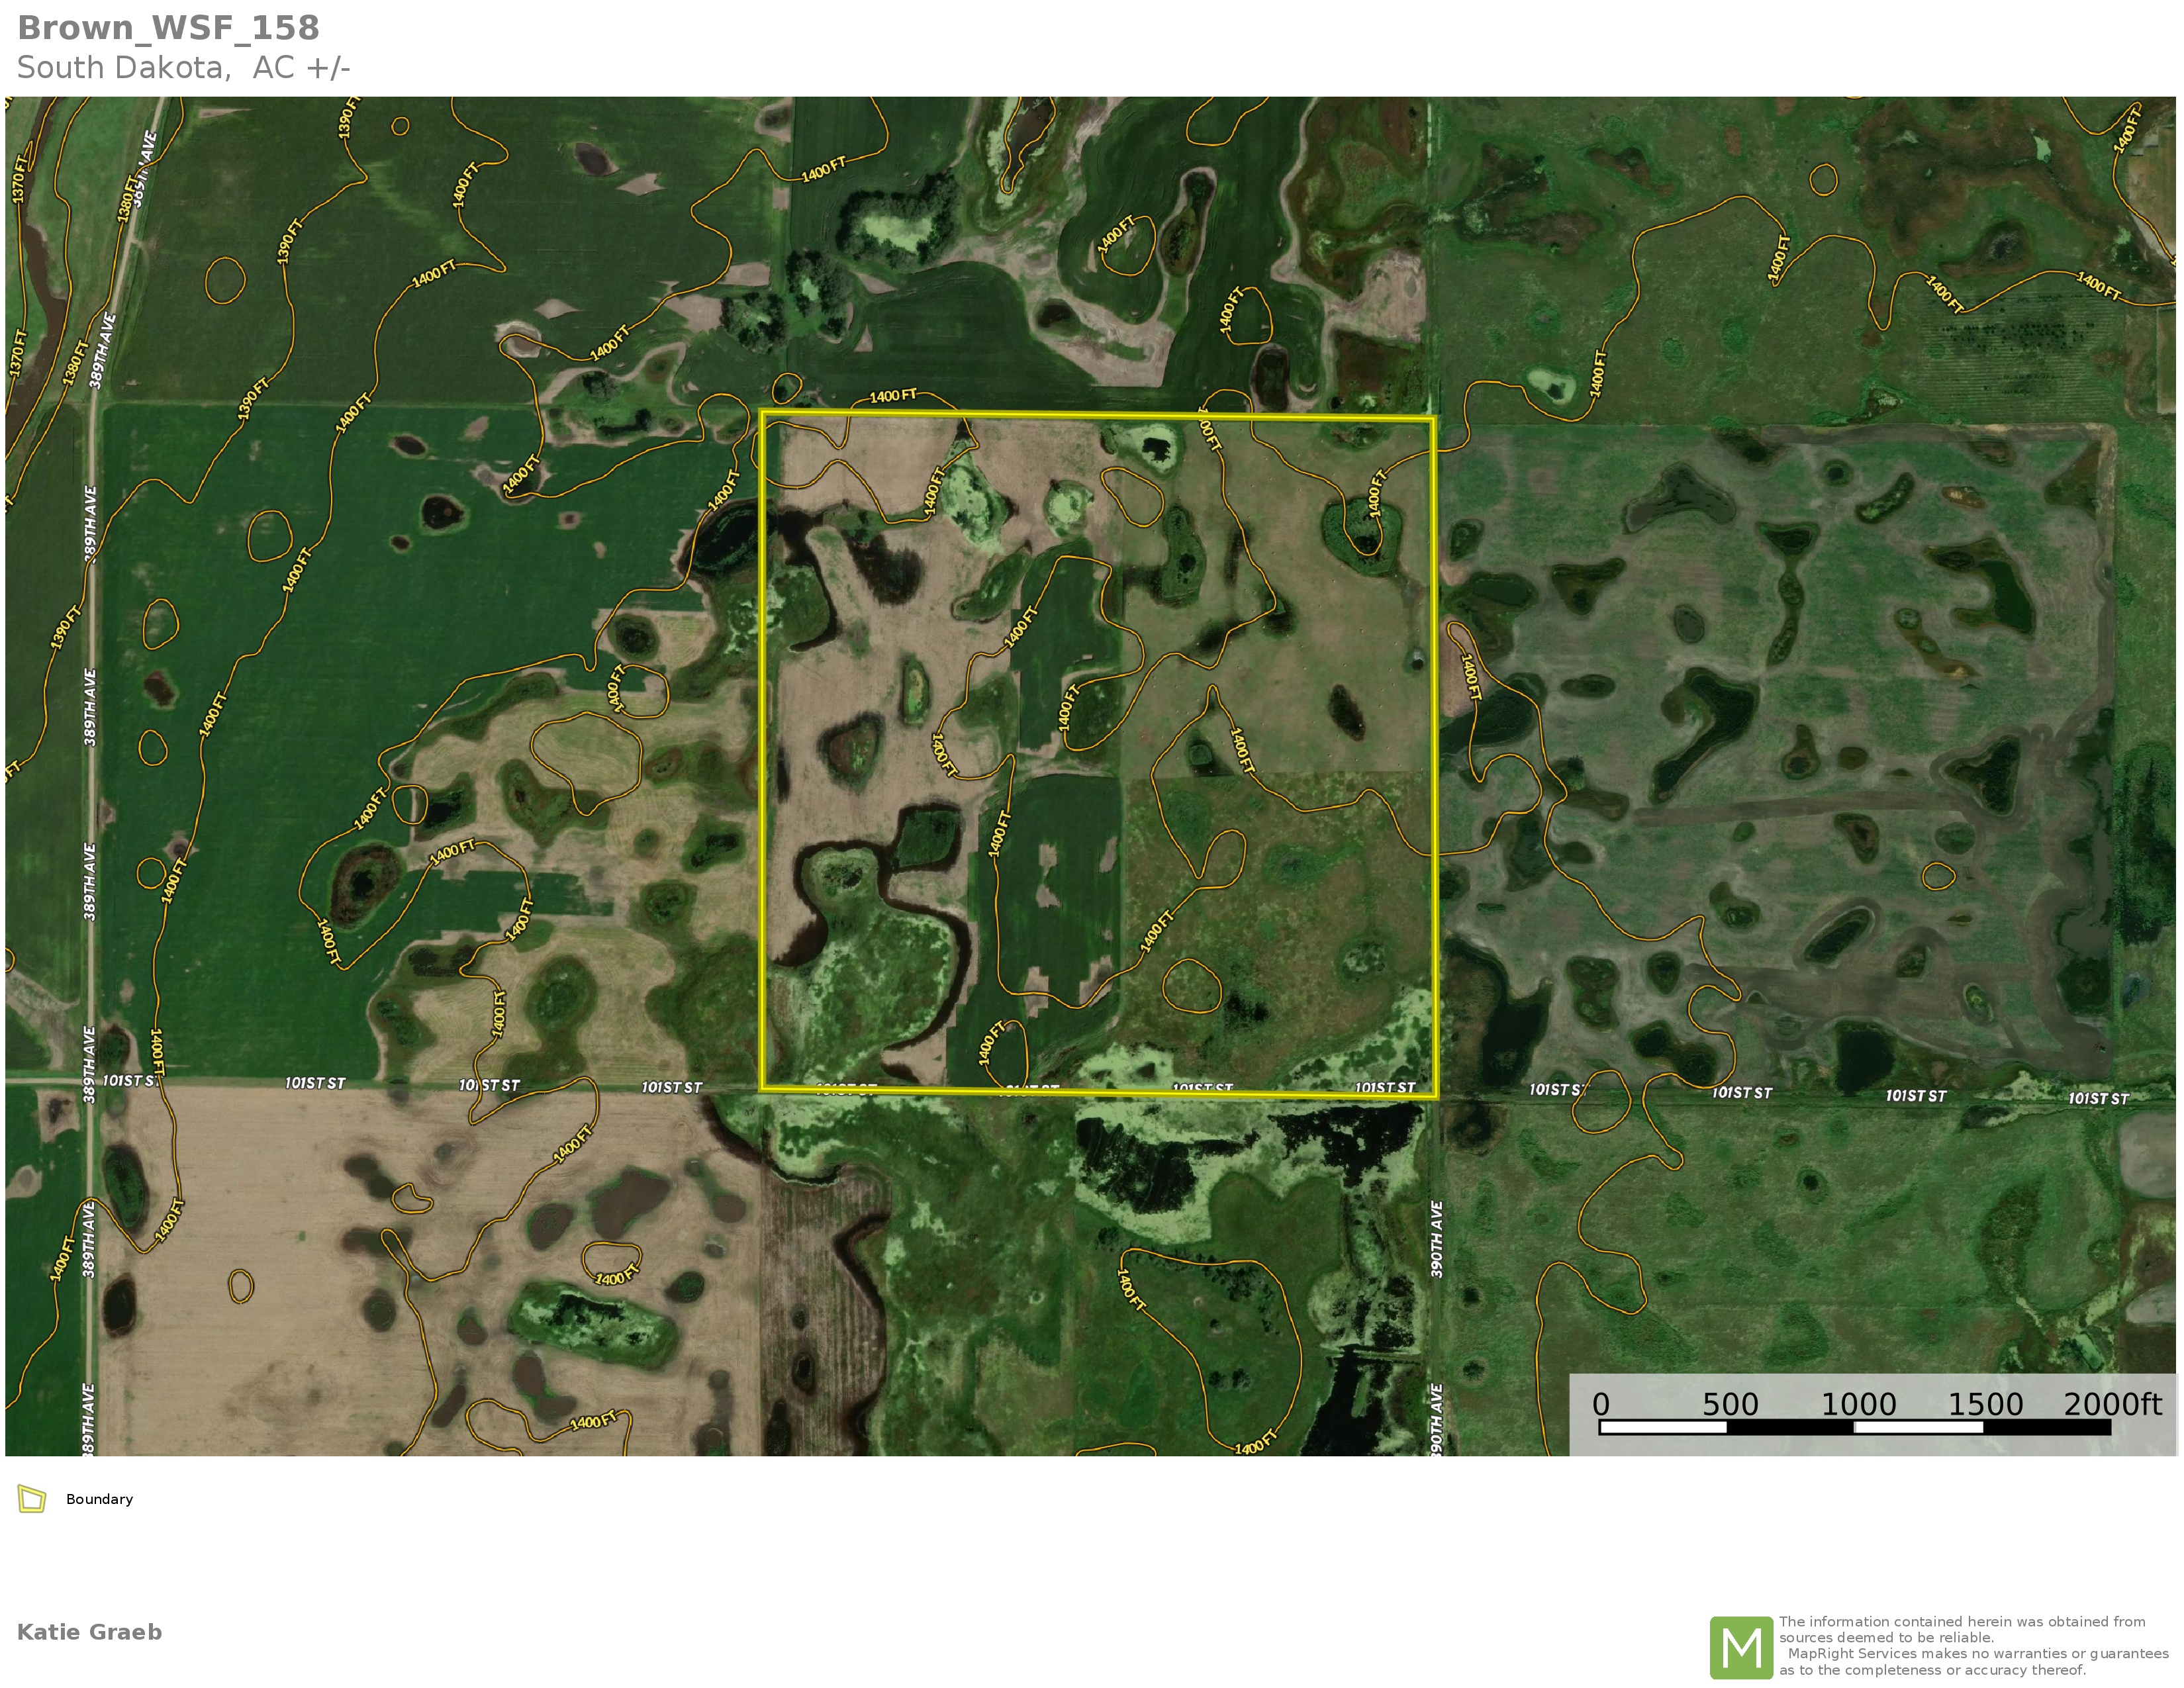This screenshot has width=2184, height=1688.
Task: Click the Brown_WSF_158 map title
Action: [168, 28]
